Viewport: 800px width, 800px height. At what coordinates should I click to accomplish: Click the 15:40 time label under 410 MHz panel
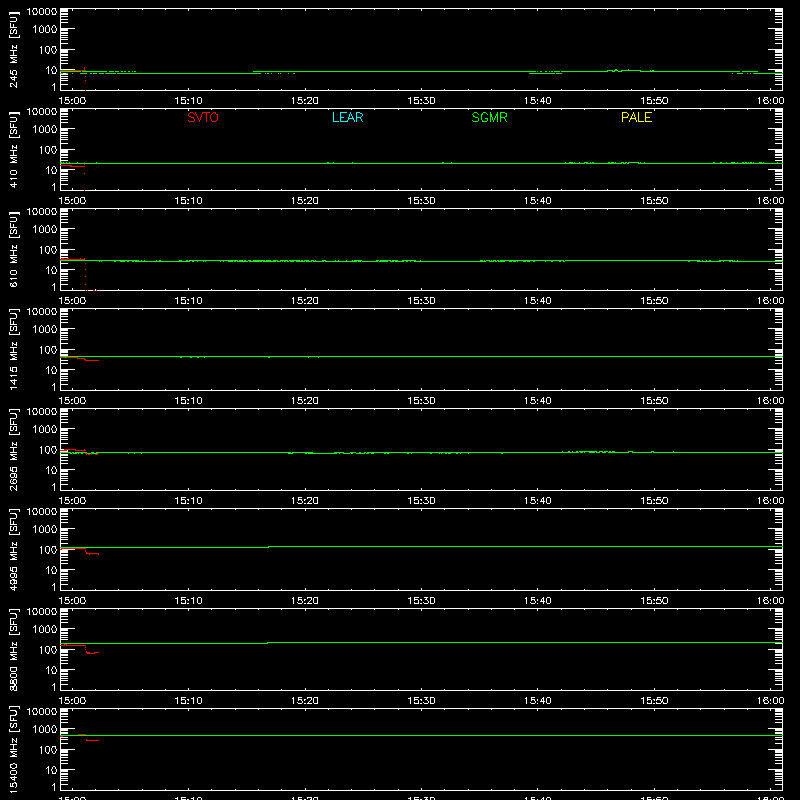[x=537, y=201]
